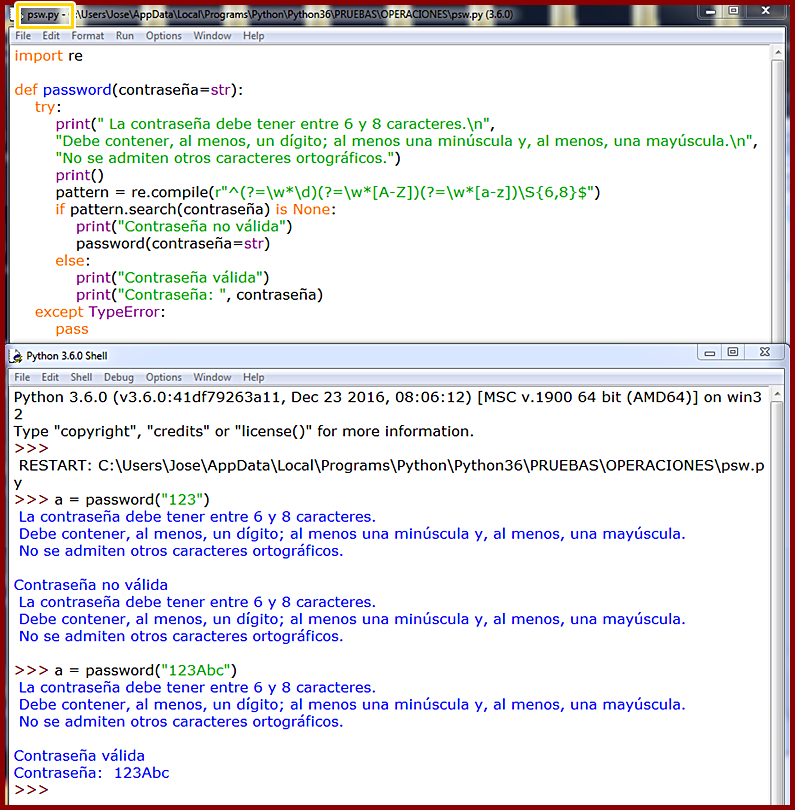This screenshot has height=810, width=795.
Task: Open Debug menu in Python Shell window
Action: [118, 377]
